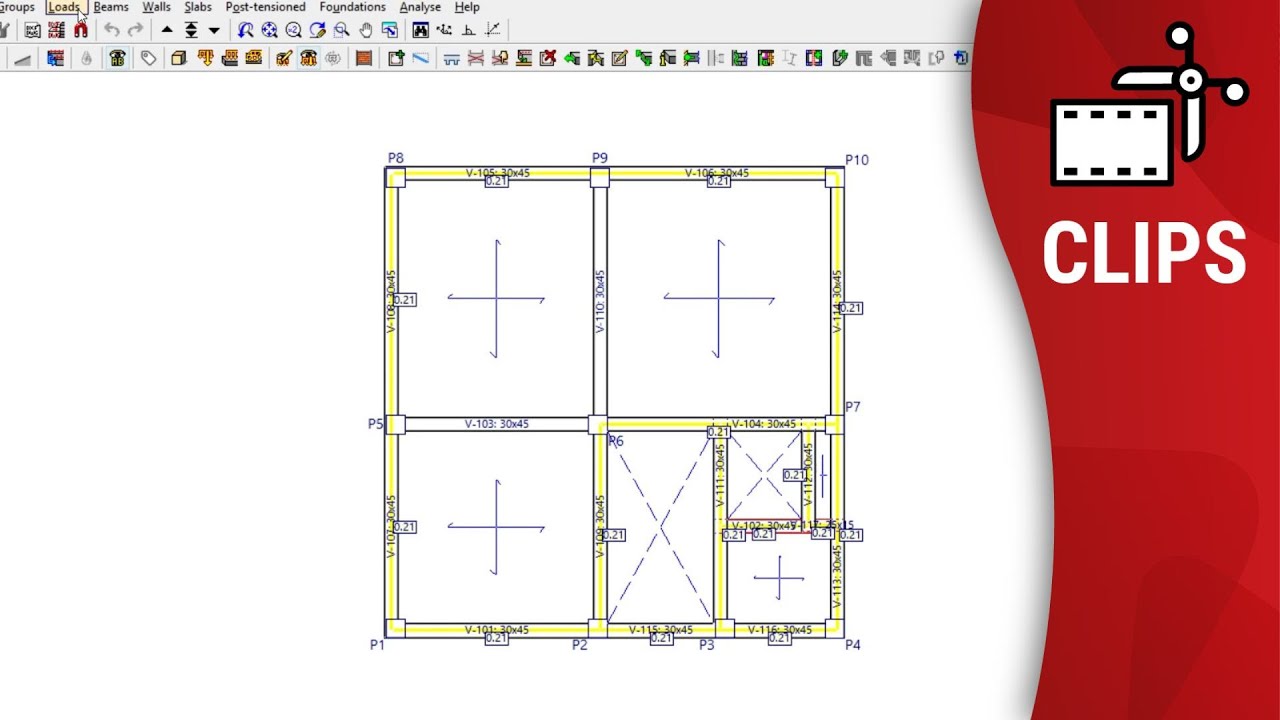This screenshot has width=1280, height=720.
Task: Go up one floor with up arrow
Action: [x=167, y=30]
